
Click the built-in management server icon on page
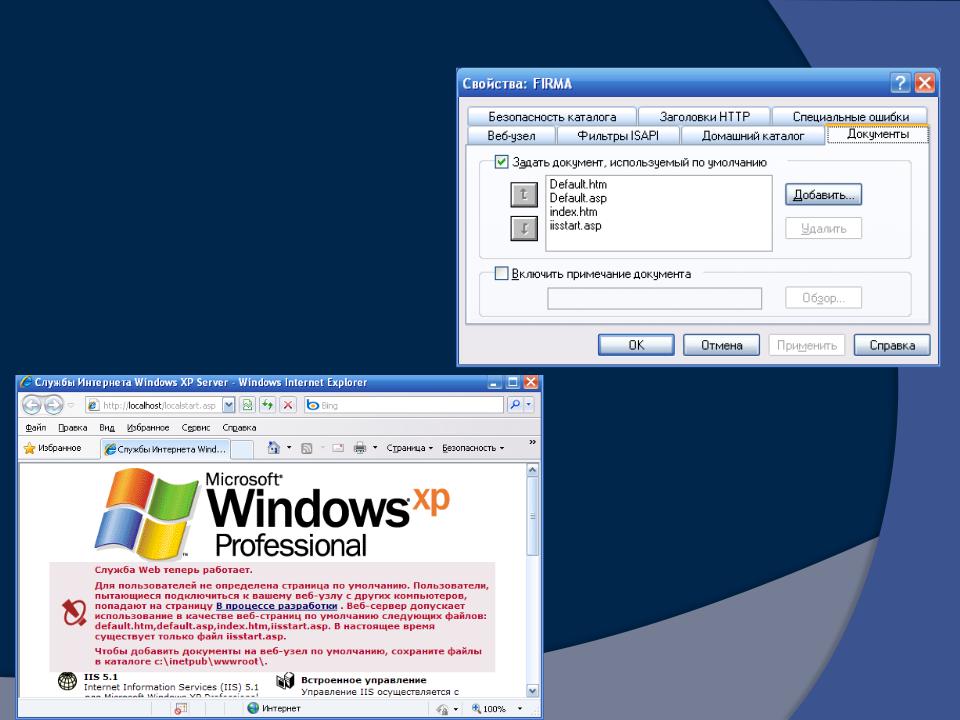(x=285, y=681)
